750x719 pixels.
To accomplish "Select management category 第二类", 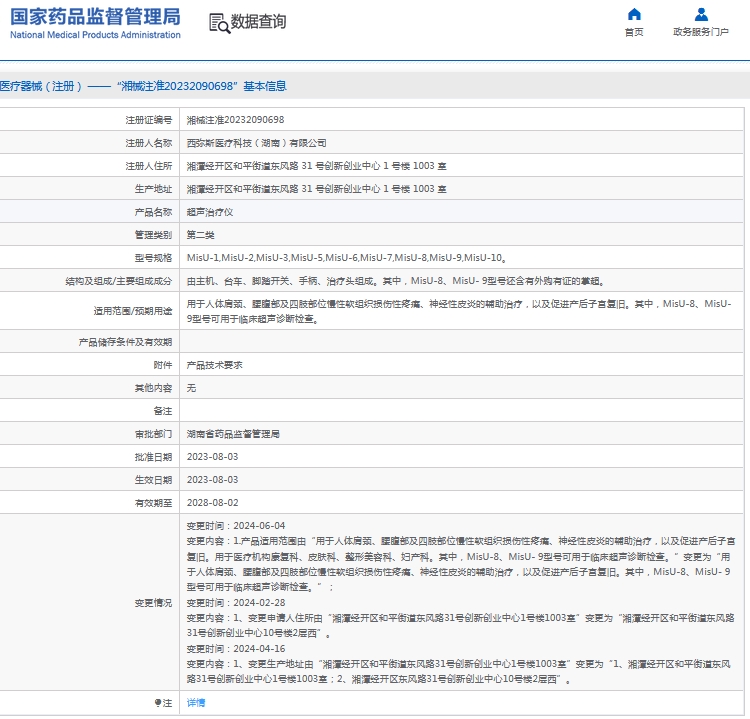I will (x=200, y=235).
